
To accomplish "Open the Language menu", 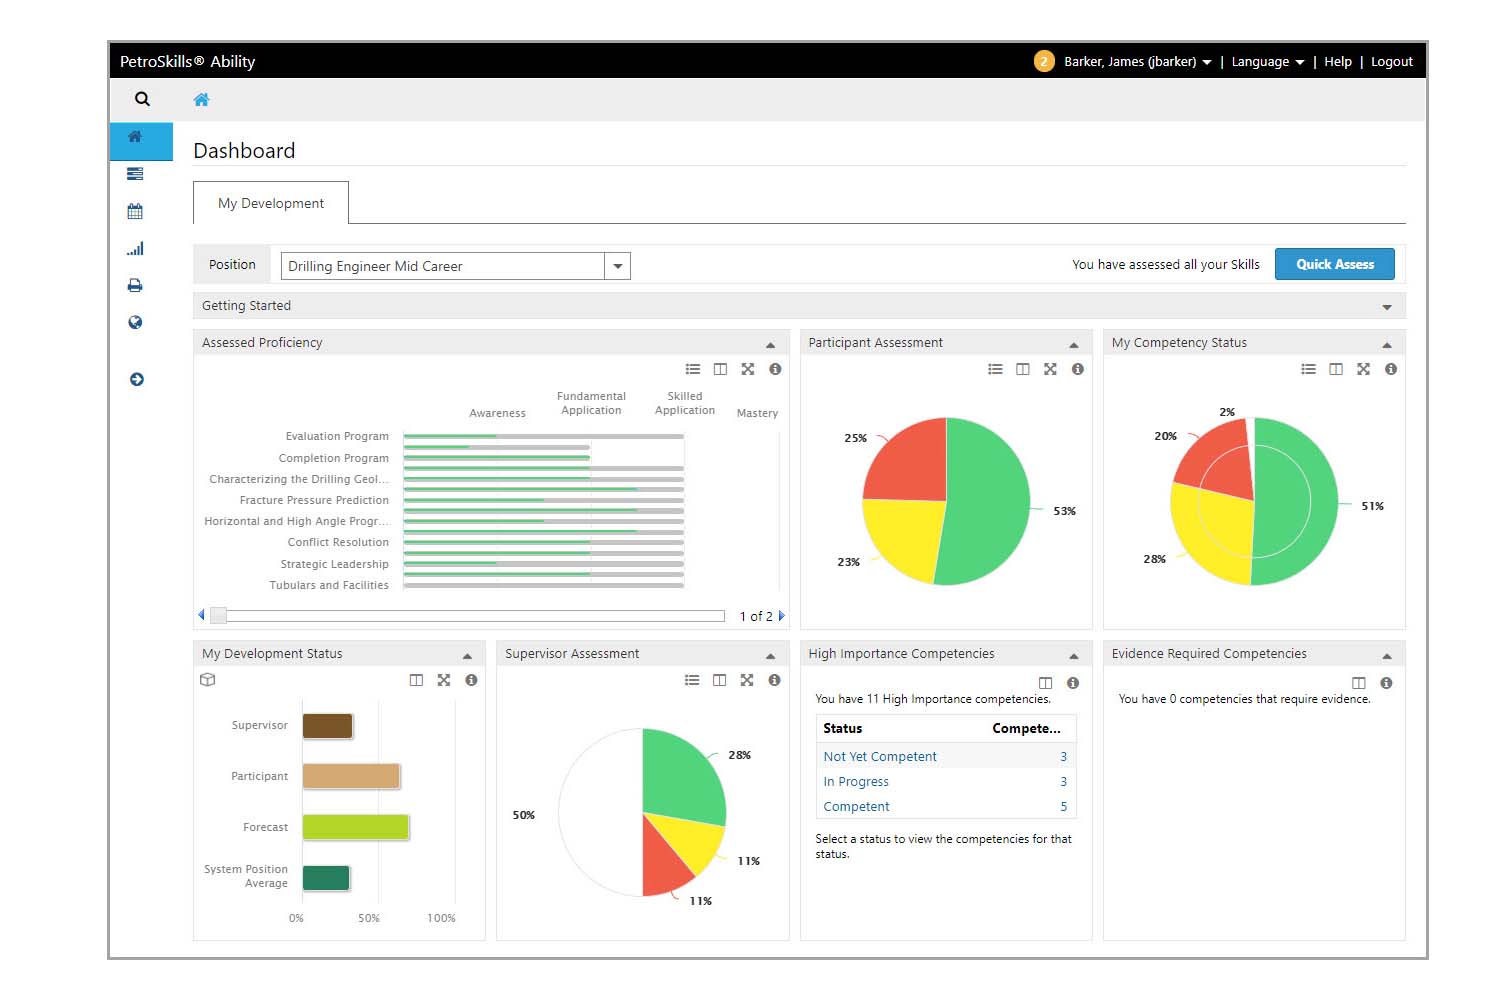I will [1266, 62].
